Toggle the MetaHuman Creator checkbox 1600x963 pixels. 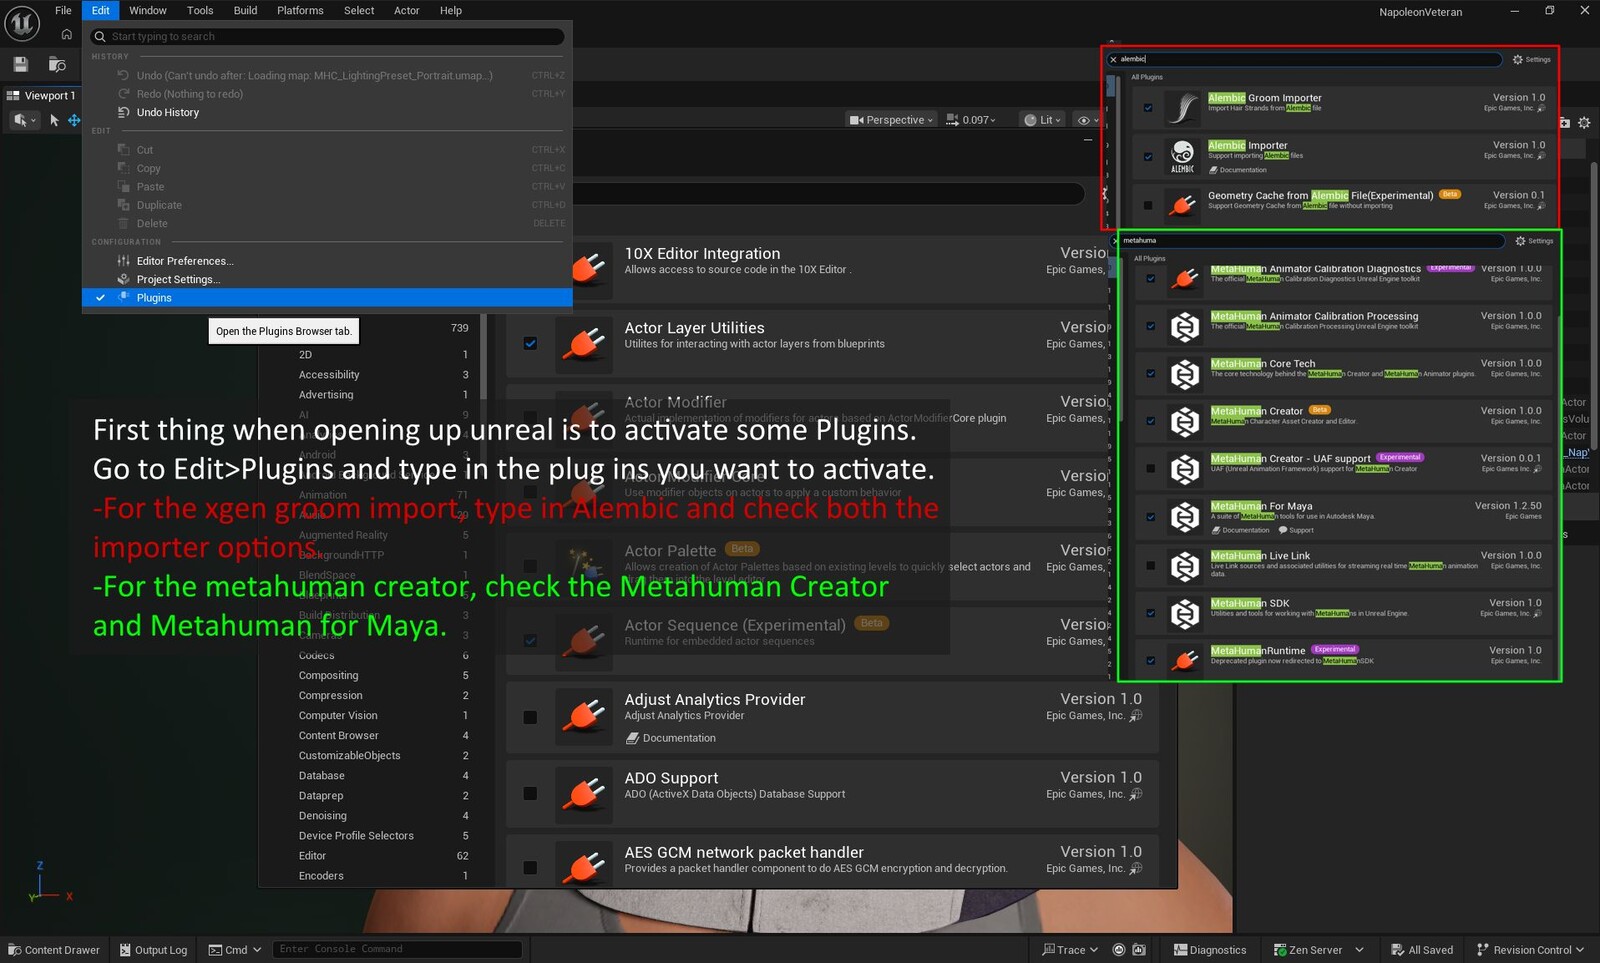pos(1151,421)
